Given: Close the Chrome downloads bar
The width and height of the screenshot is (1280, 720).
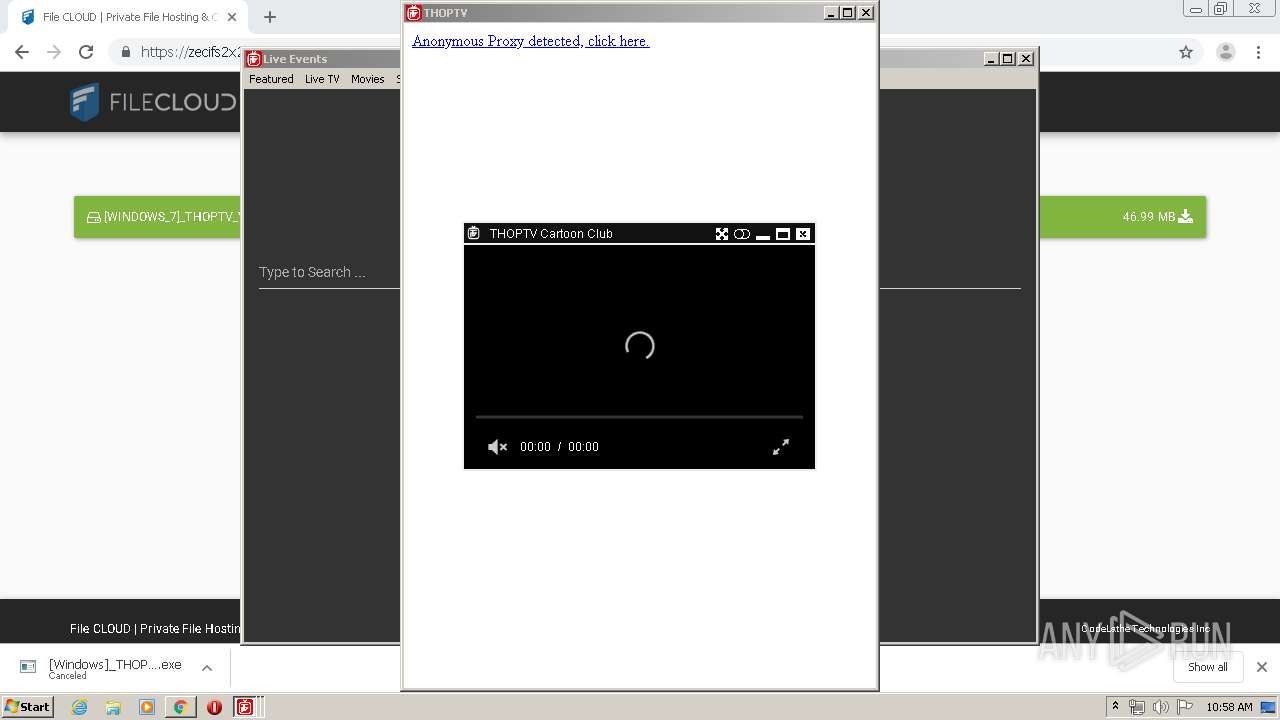Looking at the screenshot, I should pyautogui.click(x=1262, y=667).
